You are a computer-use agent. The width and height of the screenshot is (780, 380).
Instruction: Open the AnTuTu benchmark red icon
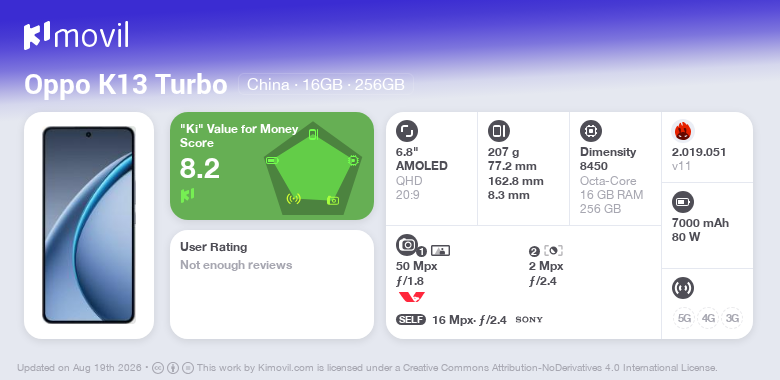[x=682, y=131]
